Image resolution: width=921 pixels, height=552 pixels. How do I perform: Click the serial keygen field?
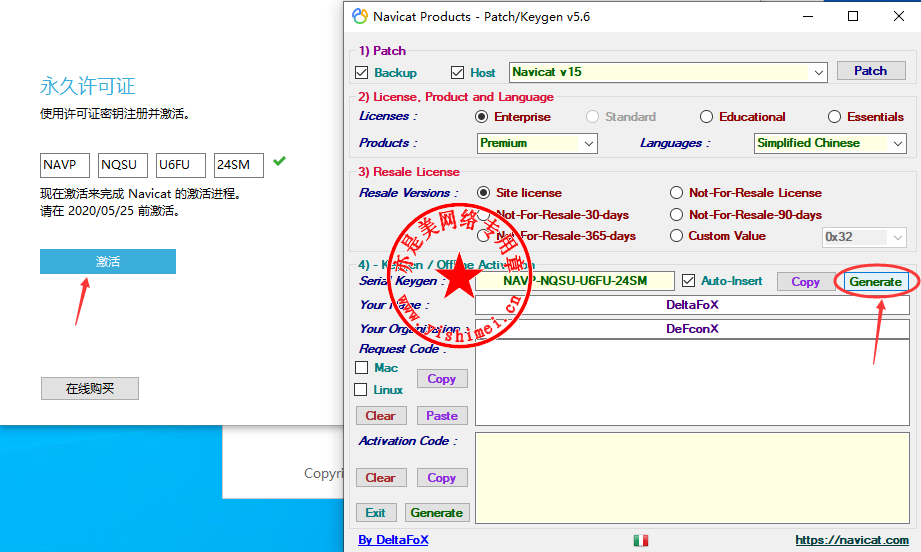click(574, 281)
